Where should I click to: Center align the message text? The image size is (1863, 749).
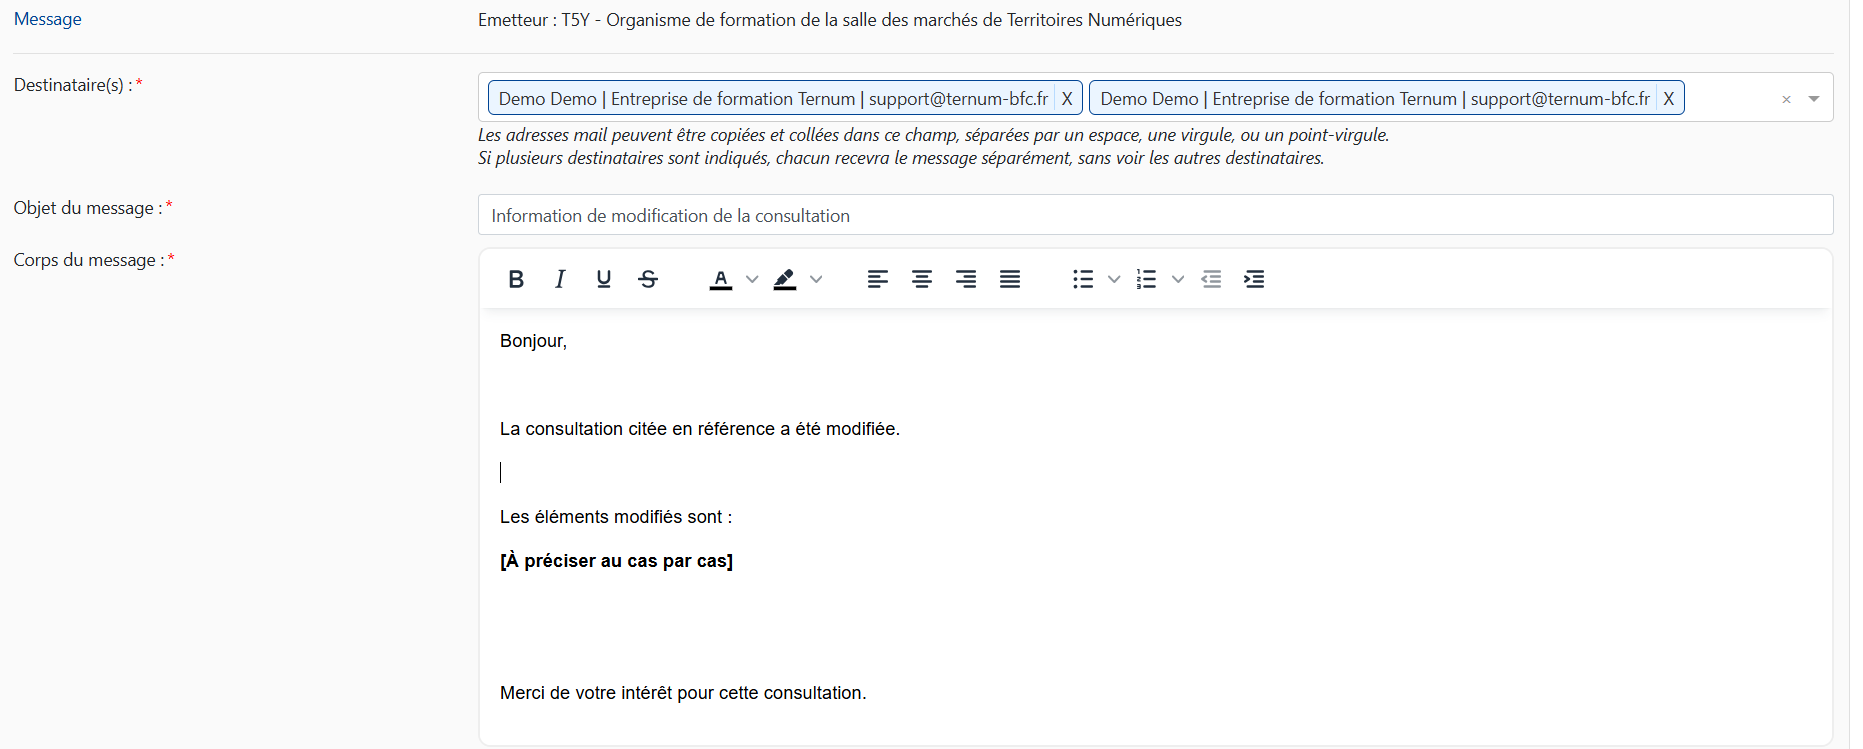coord(922,279)
